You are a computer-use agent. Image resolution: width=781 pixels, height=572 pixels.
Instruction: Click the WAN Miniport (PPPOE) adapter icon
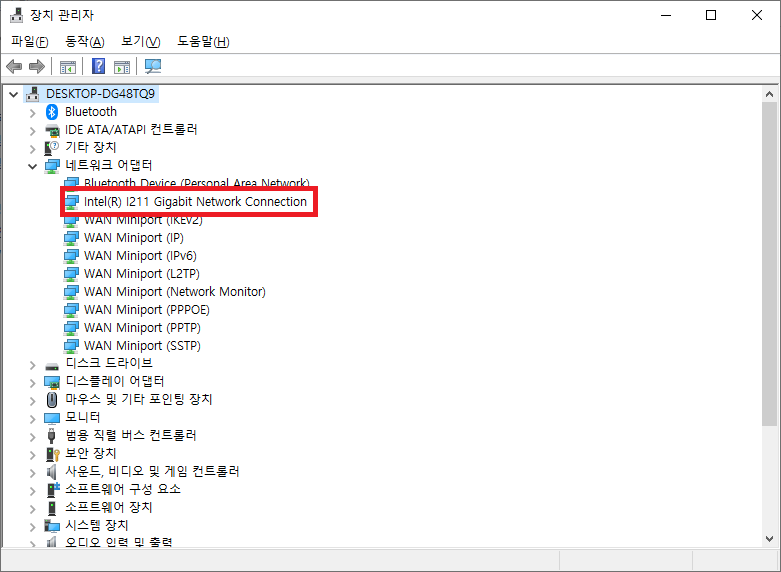click(71, 310)
